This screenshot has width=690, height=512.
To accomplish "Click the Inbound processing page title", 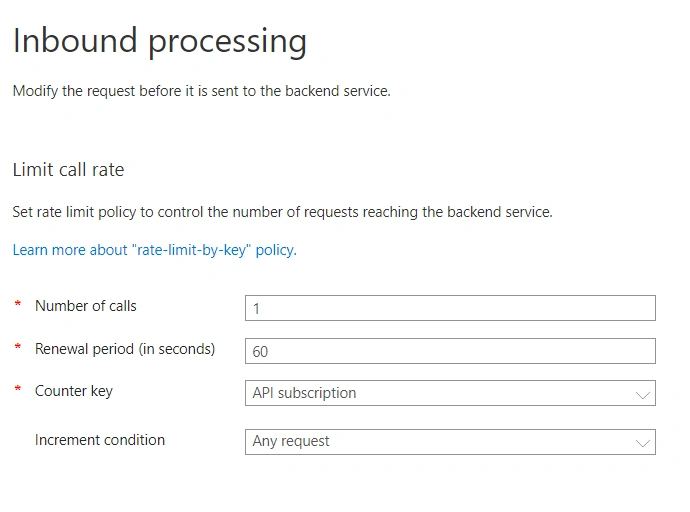I will pyautogui.click(x=160, y=41).
